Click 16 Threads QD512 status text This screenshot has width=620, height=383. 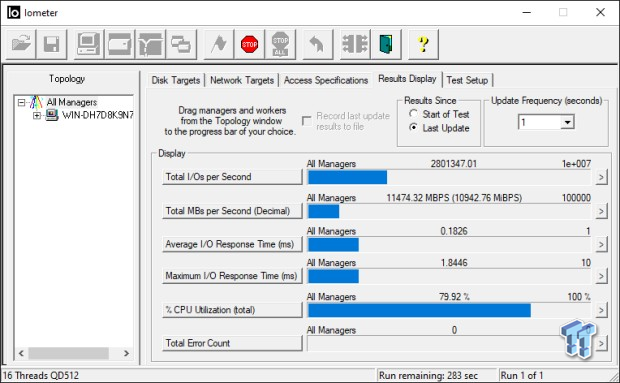pos(41,375)
